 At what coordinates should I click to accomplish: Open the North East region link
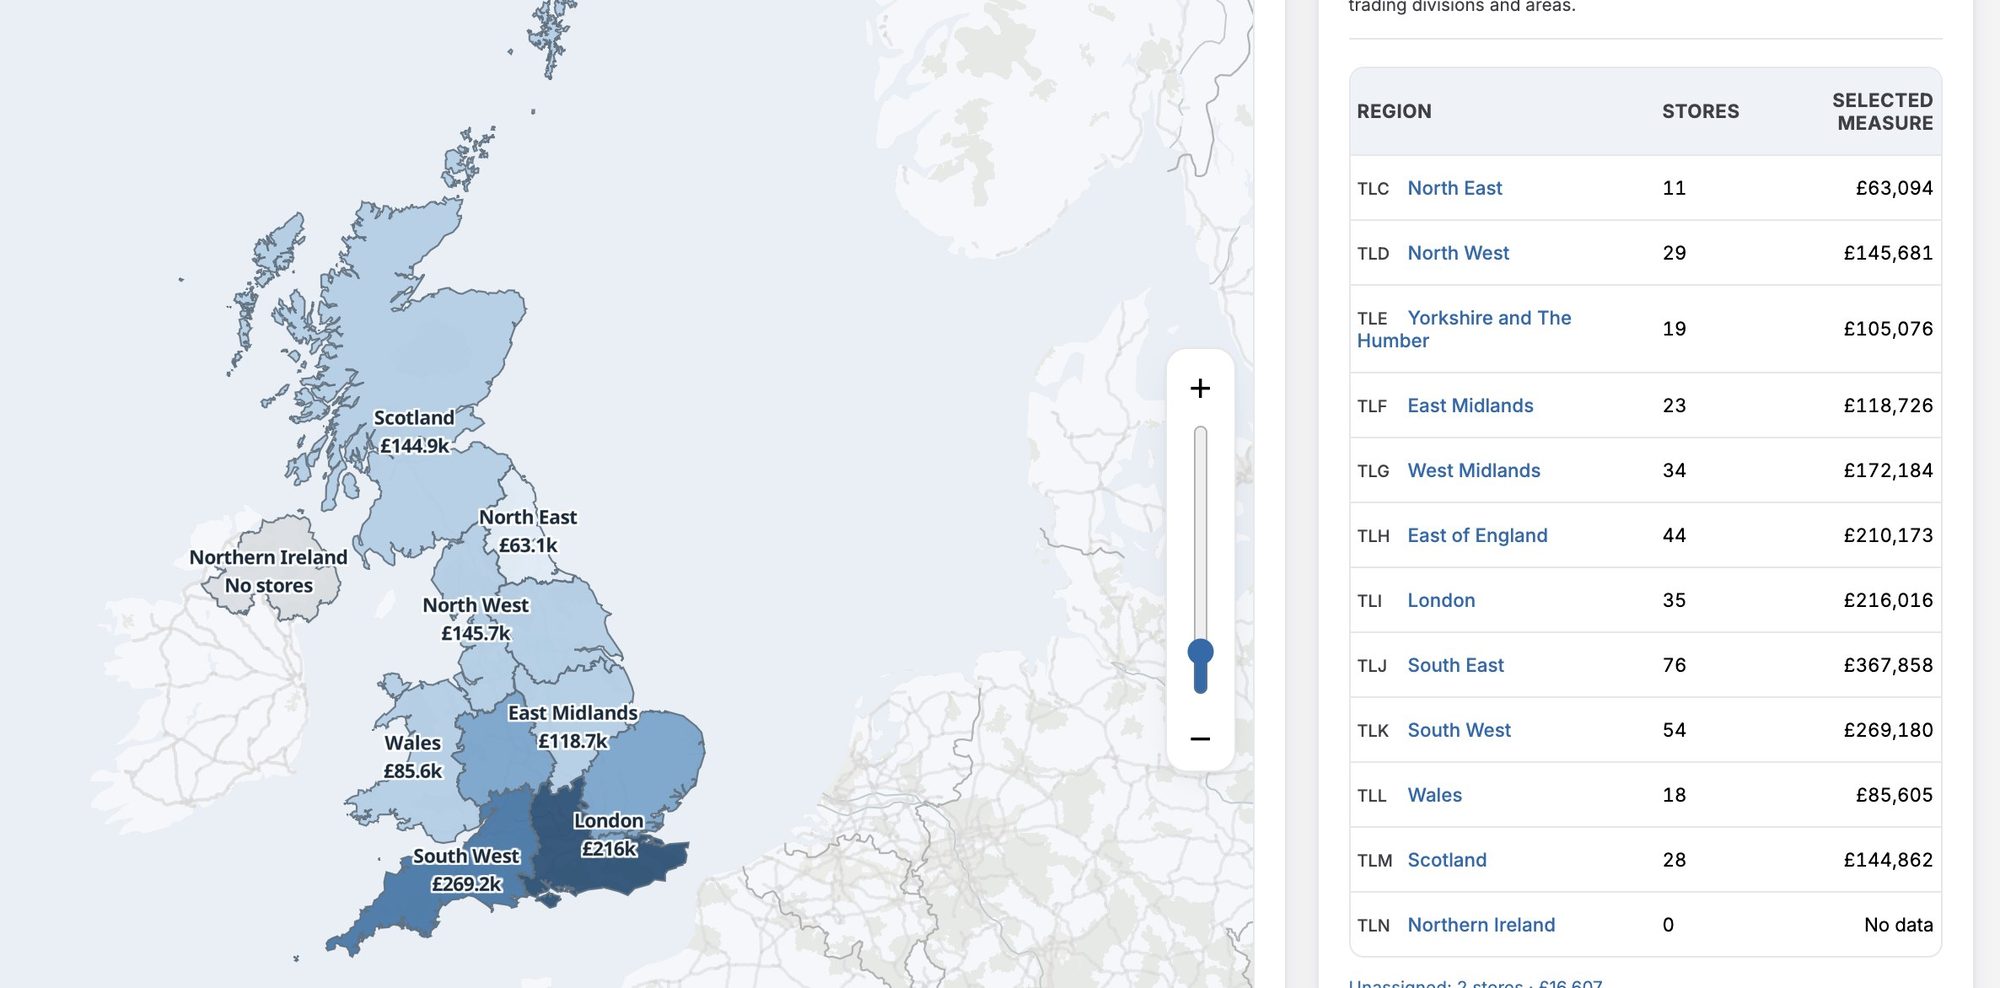(x=1454, y=188)
